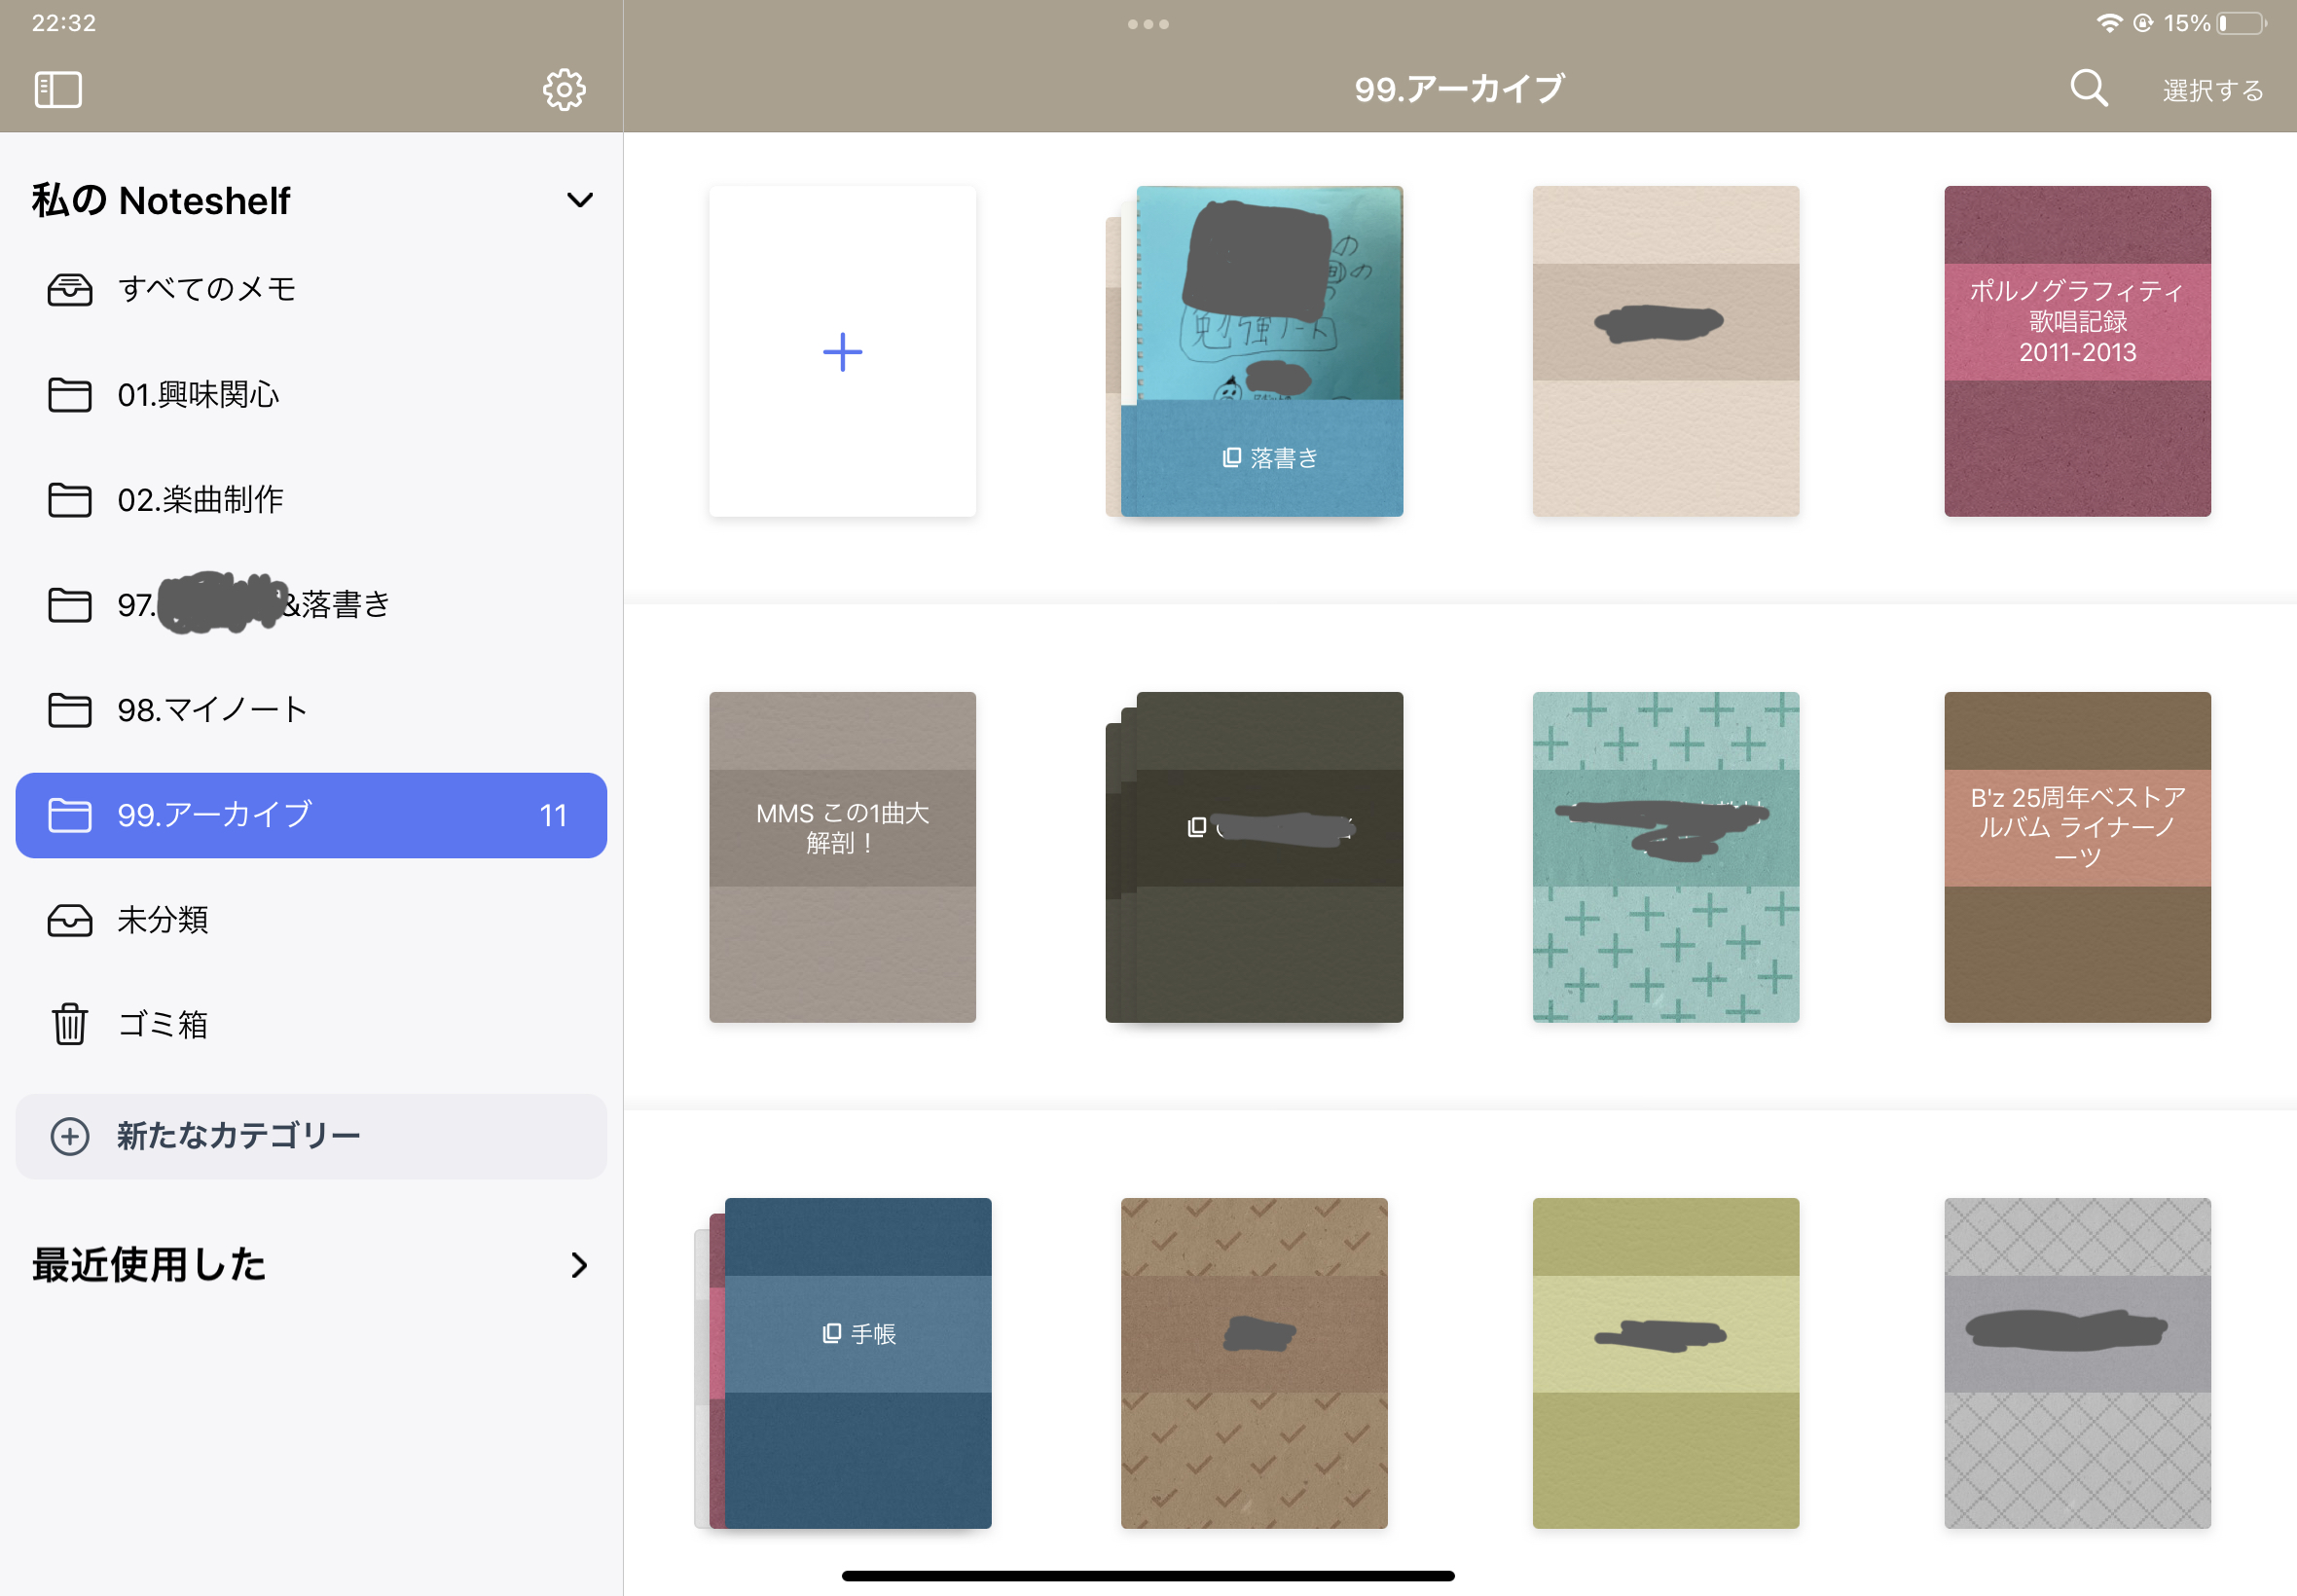Open settings gear icon
Screen dimensions: 2297x1596
564,90
